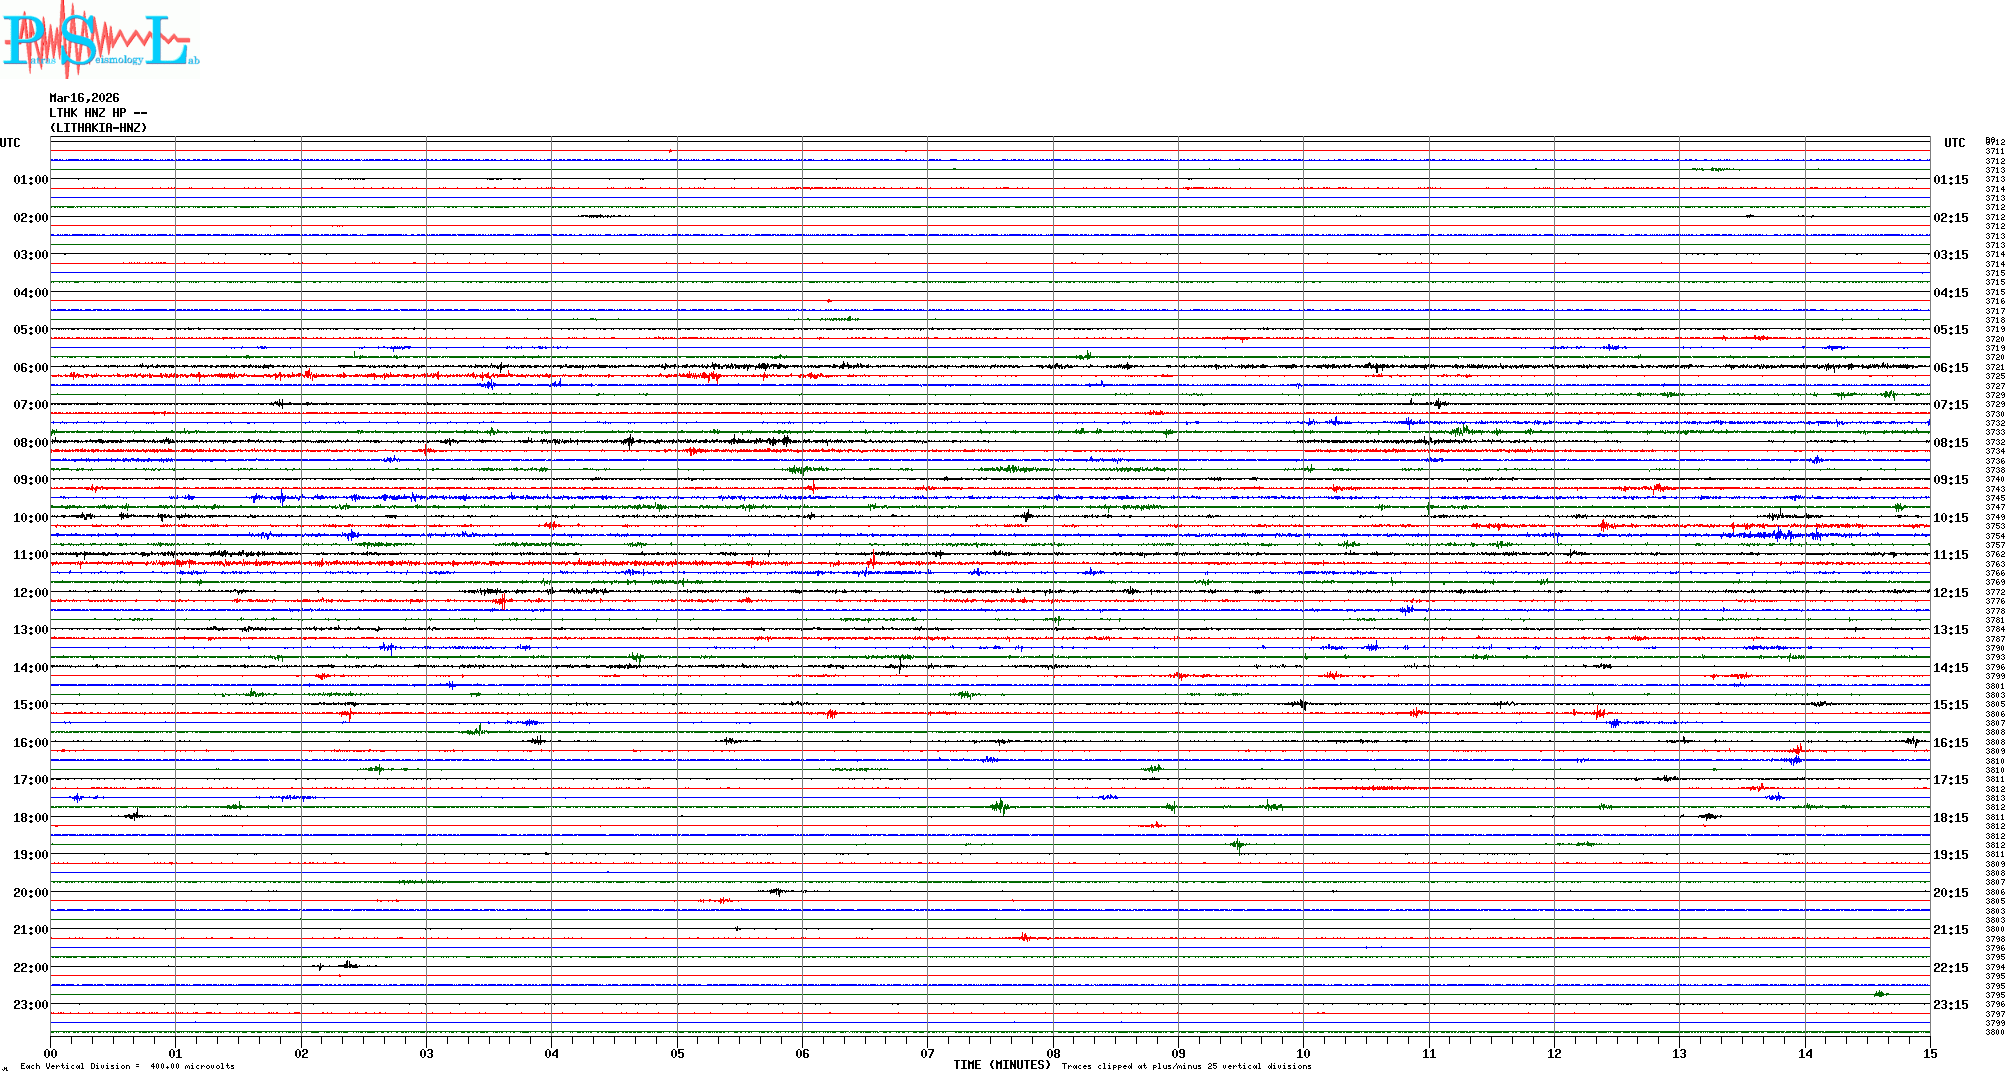Select the 01:00 hour label on left
This screenshot has width=2010, height=1080.
(x=30, y=180)
